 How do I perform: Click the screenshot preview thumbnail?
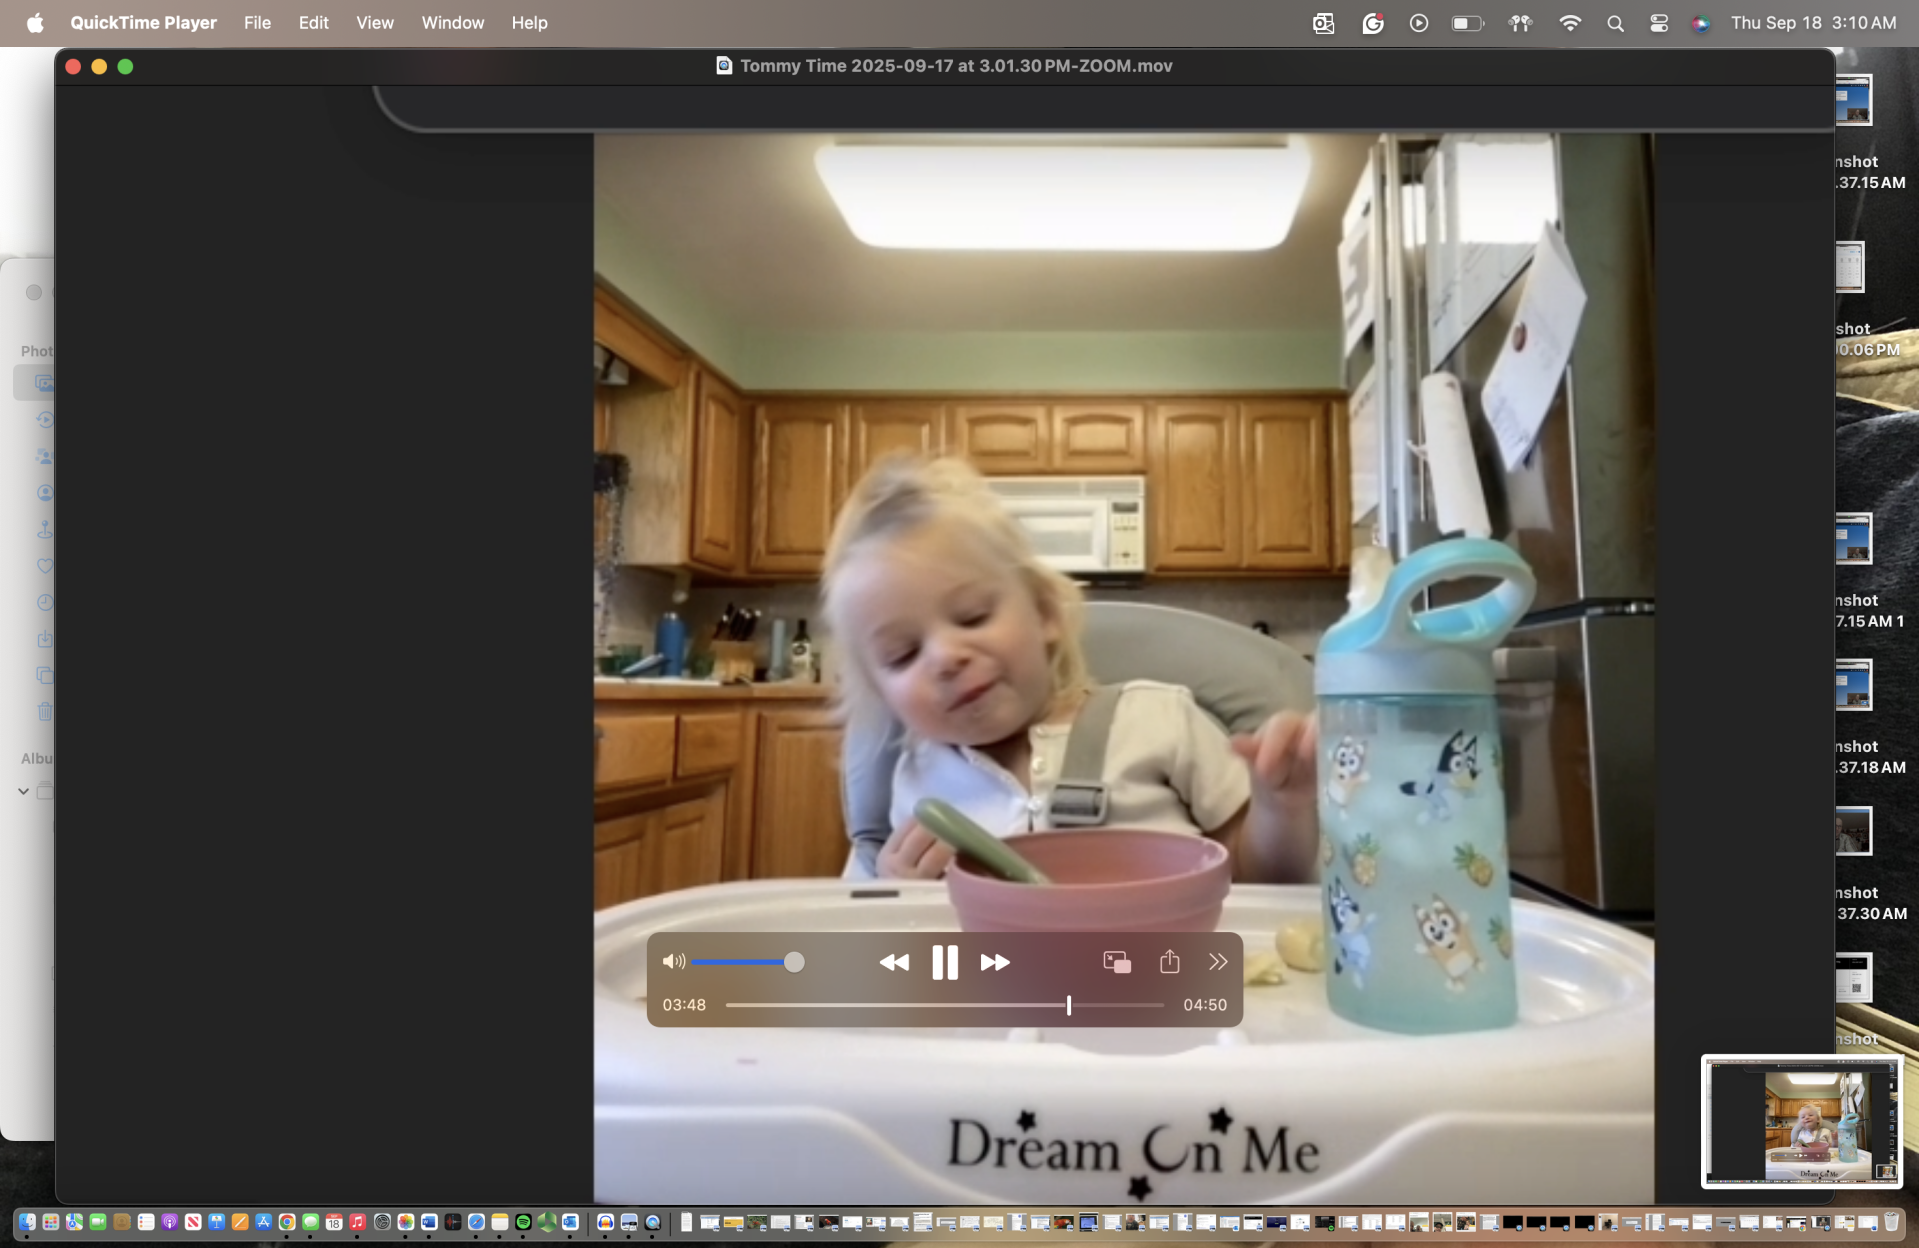tap(1801, 1121)
